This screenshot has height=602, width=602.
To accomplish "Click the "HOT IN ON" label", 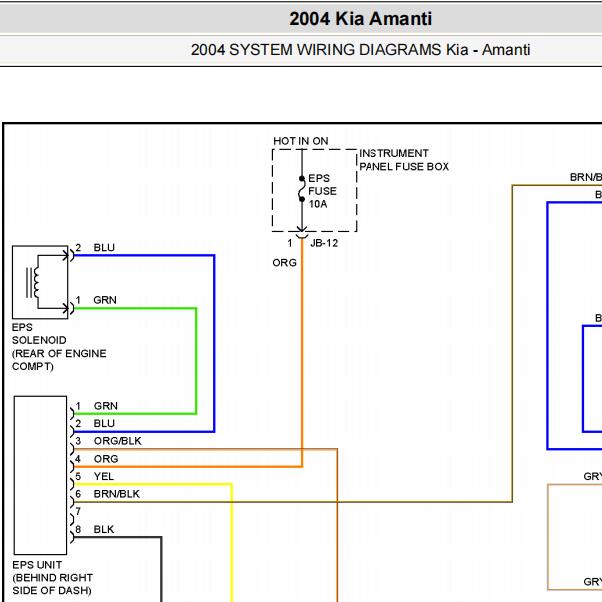I will pos(301,141).
